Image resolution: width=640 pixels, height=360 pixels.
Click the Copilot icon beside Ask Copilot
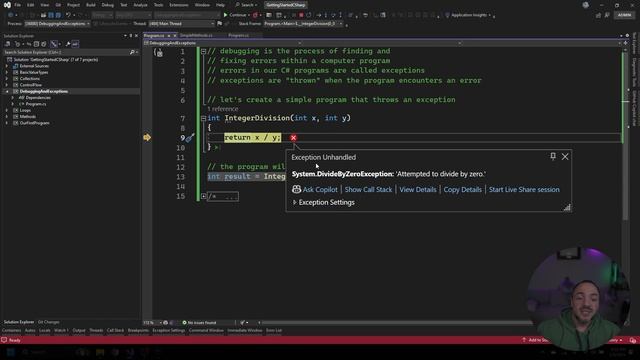[296, 189]
